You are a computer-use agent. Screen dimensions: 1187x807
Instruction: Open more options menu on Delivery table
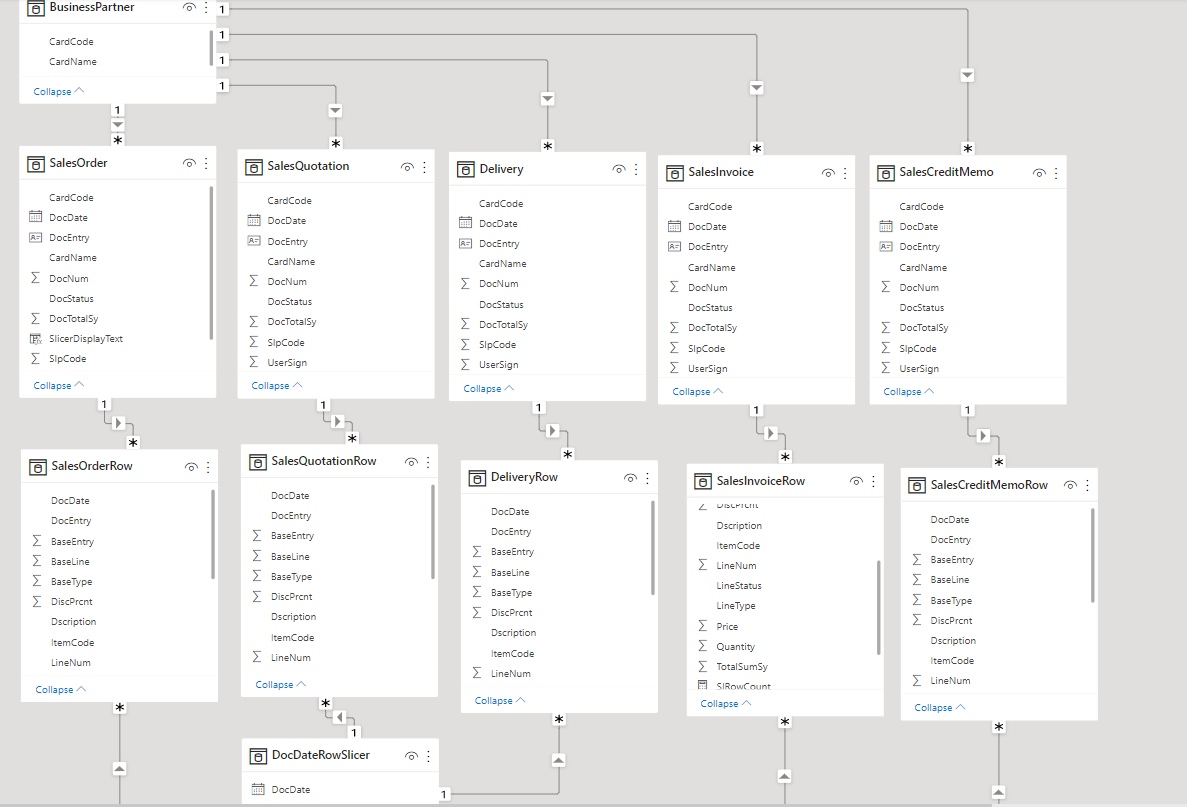click(636, 169)
